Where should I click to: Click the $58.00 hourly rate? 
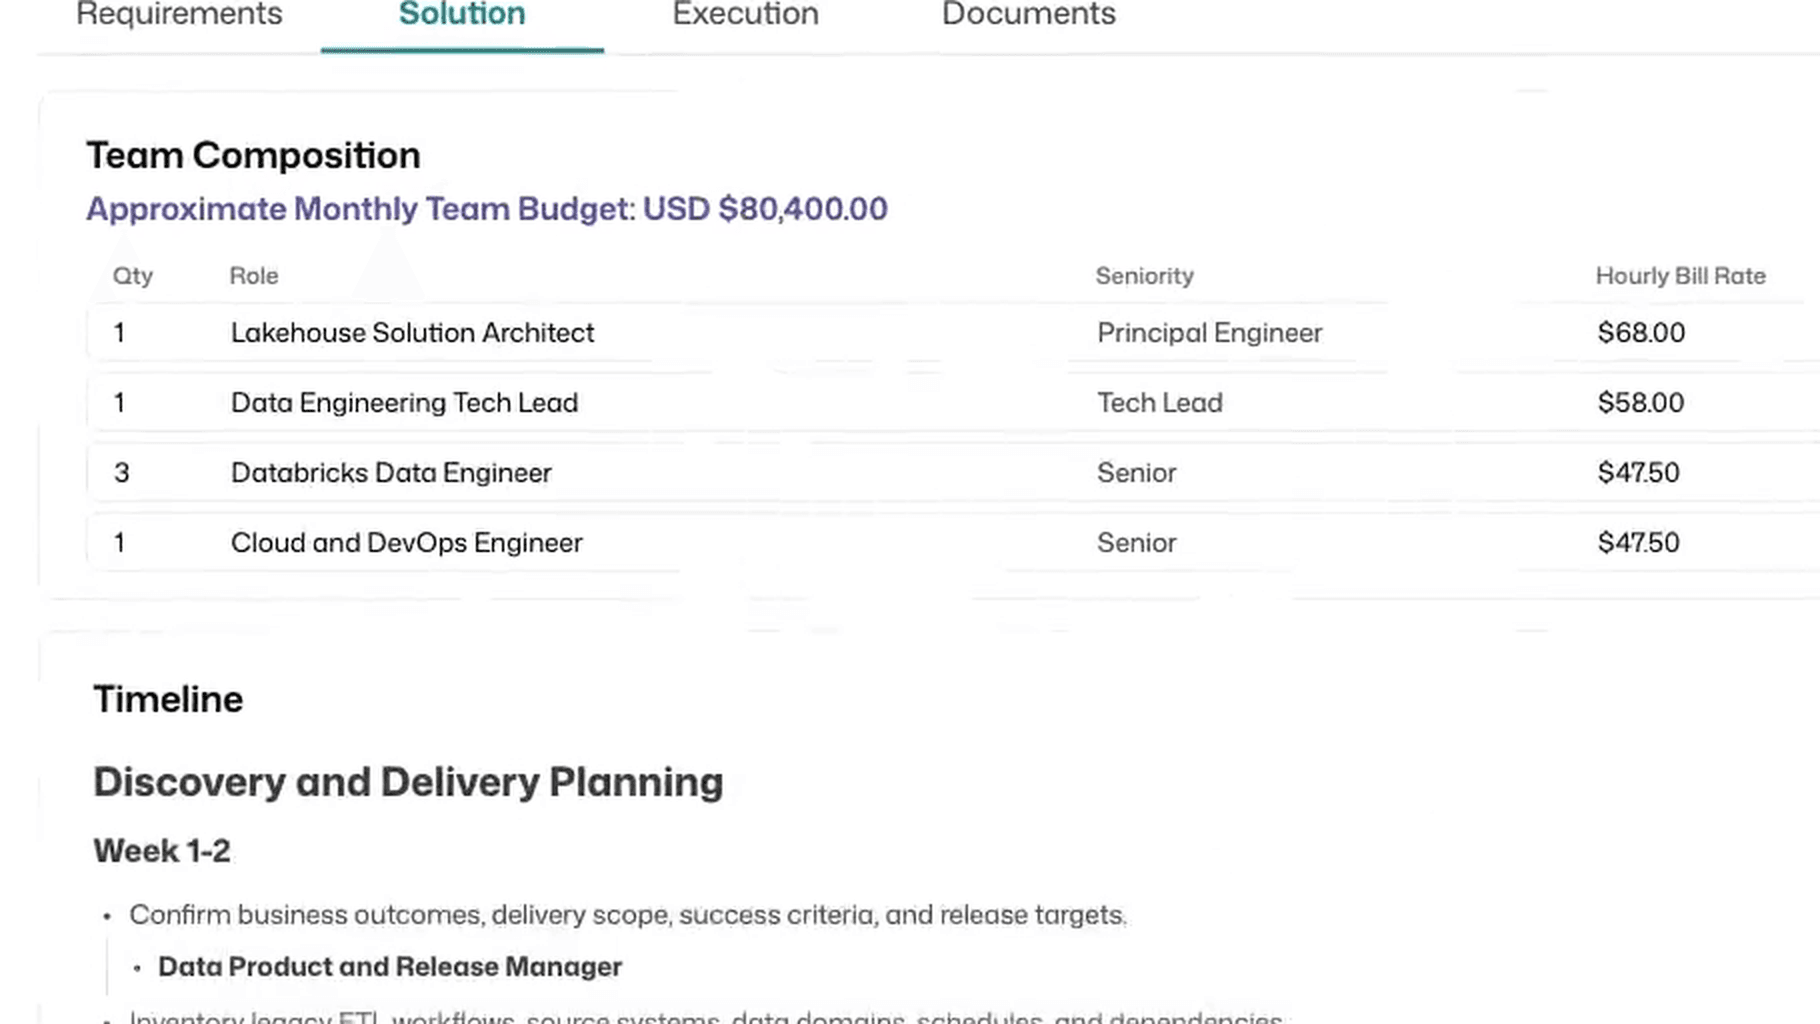1640,403
